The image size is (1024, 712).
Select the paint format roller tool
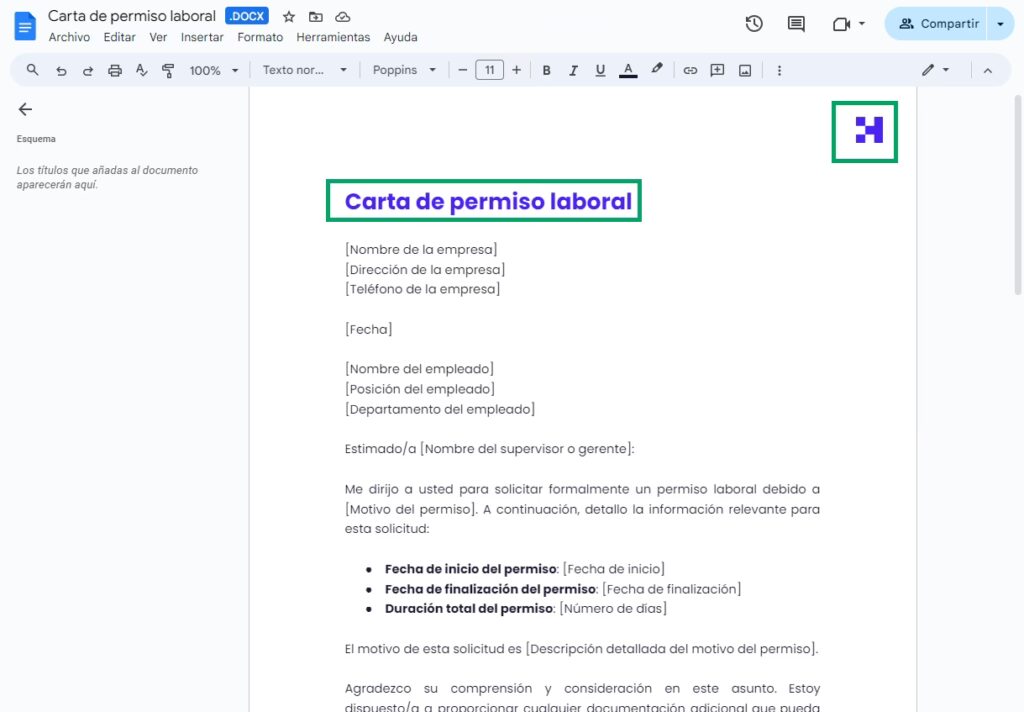[x=168, y=71]
